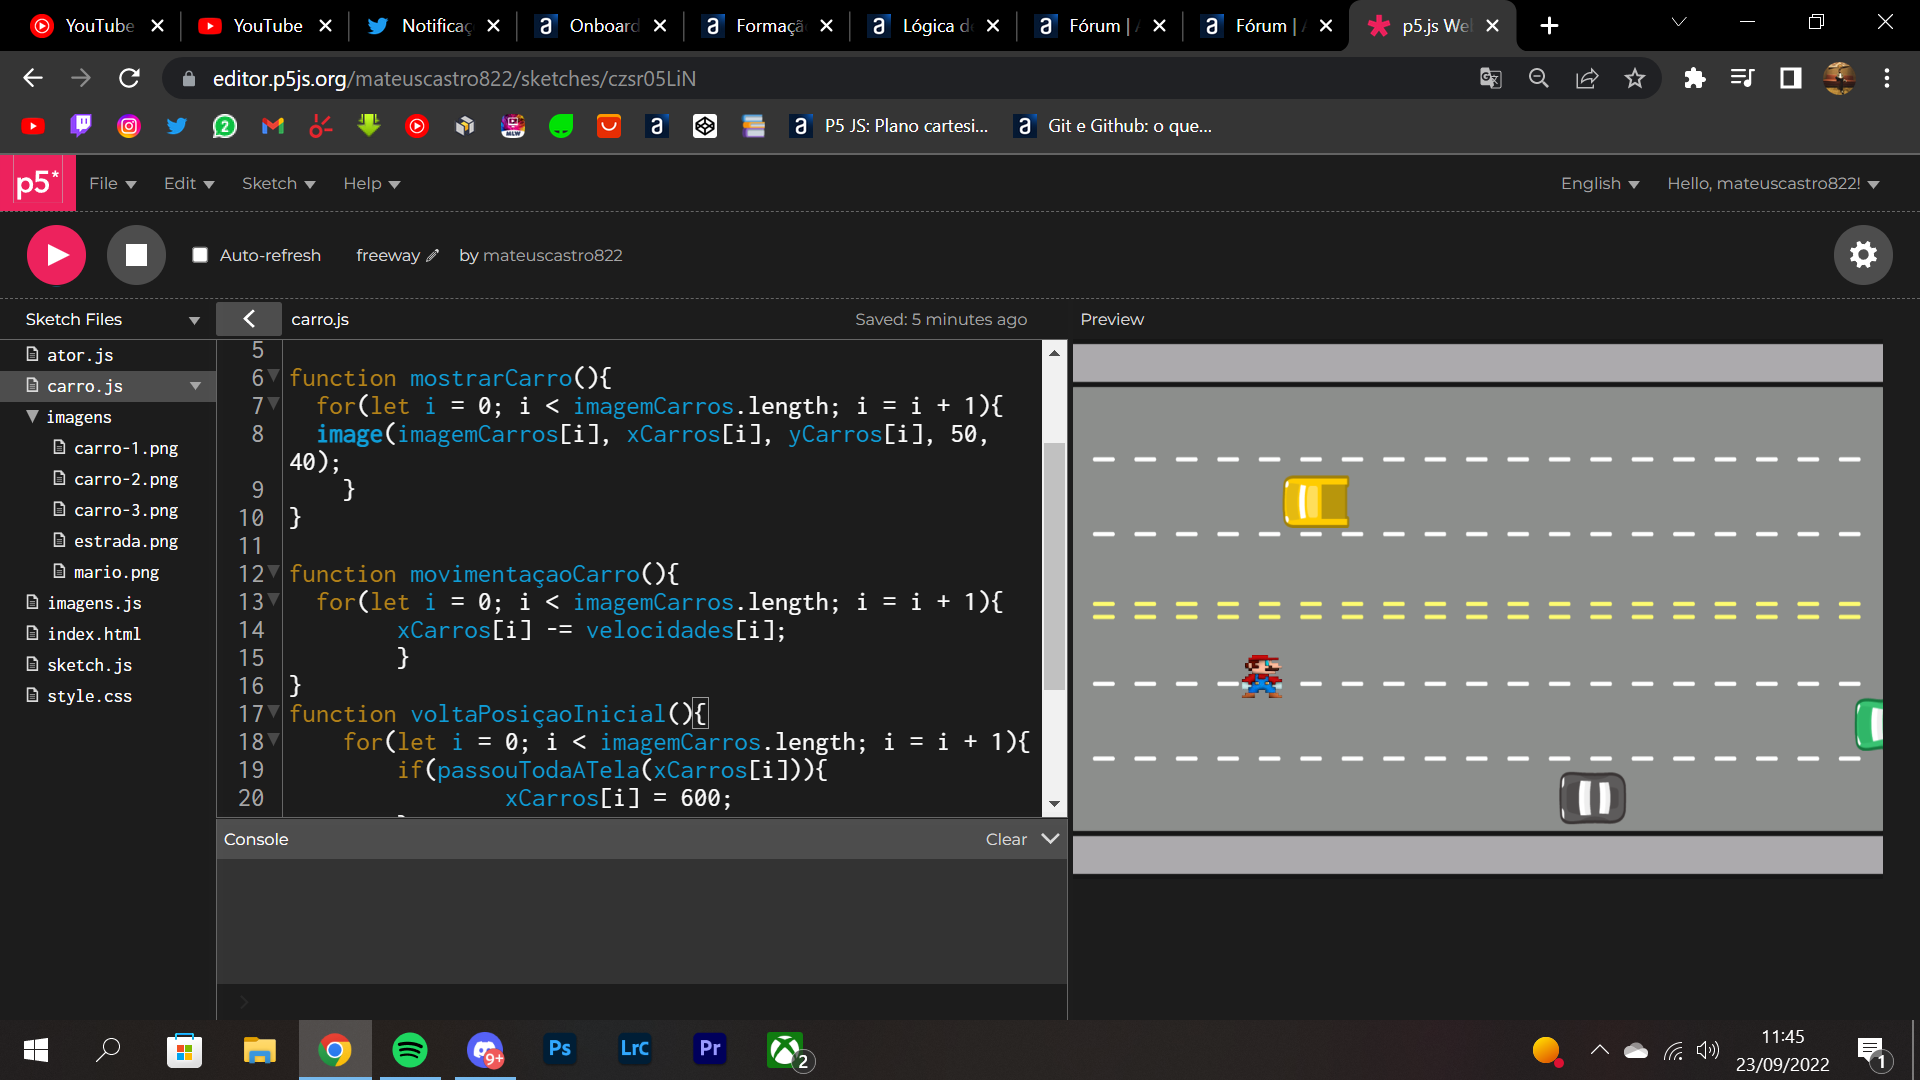1920x1080 pixels.
Task: Open editor settings gear
Action: pos(1863,255)
